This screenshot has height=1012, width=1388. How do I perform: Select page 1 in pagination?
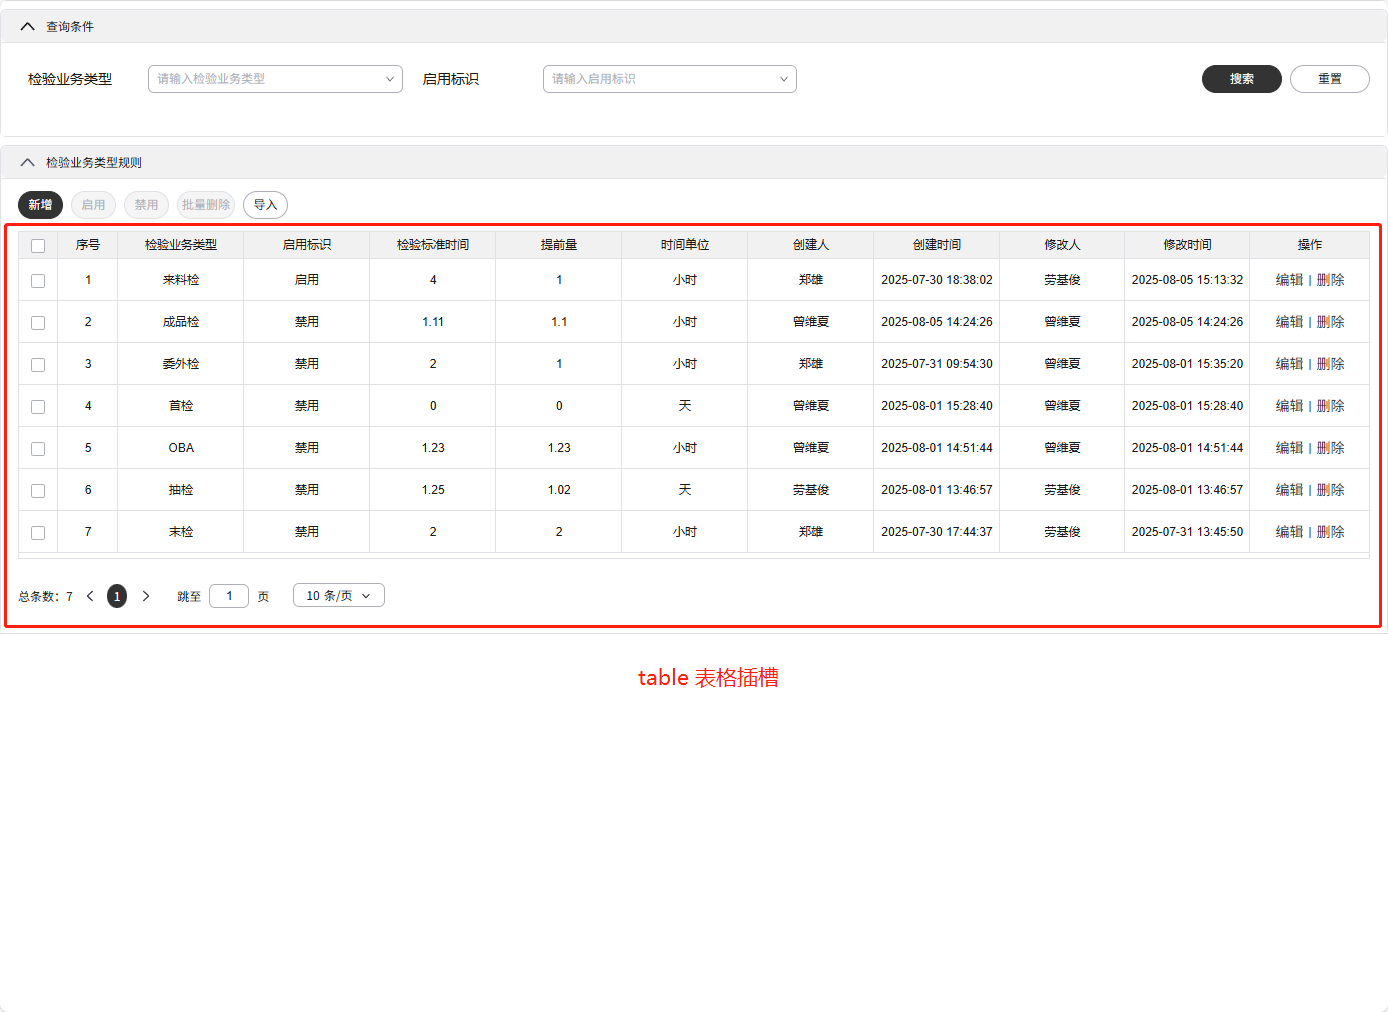[117, 596]
